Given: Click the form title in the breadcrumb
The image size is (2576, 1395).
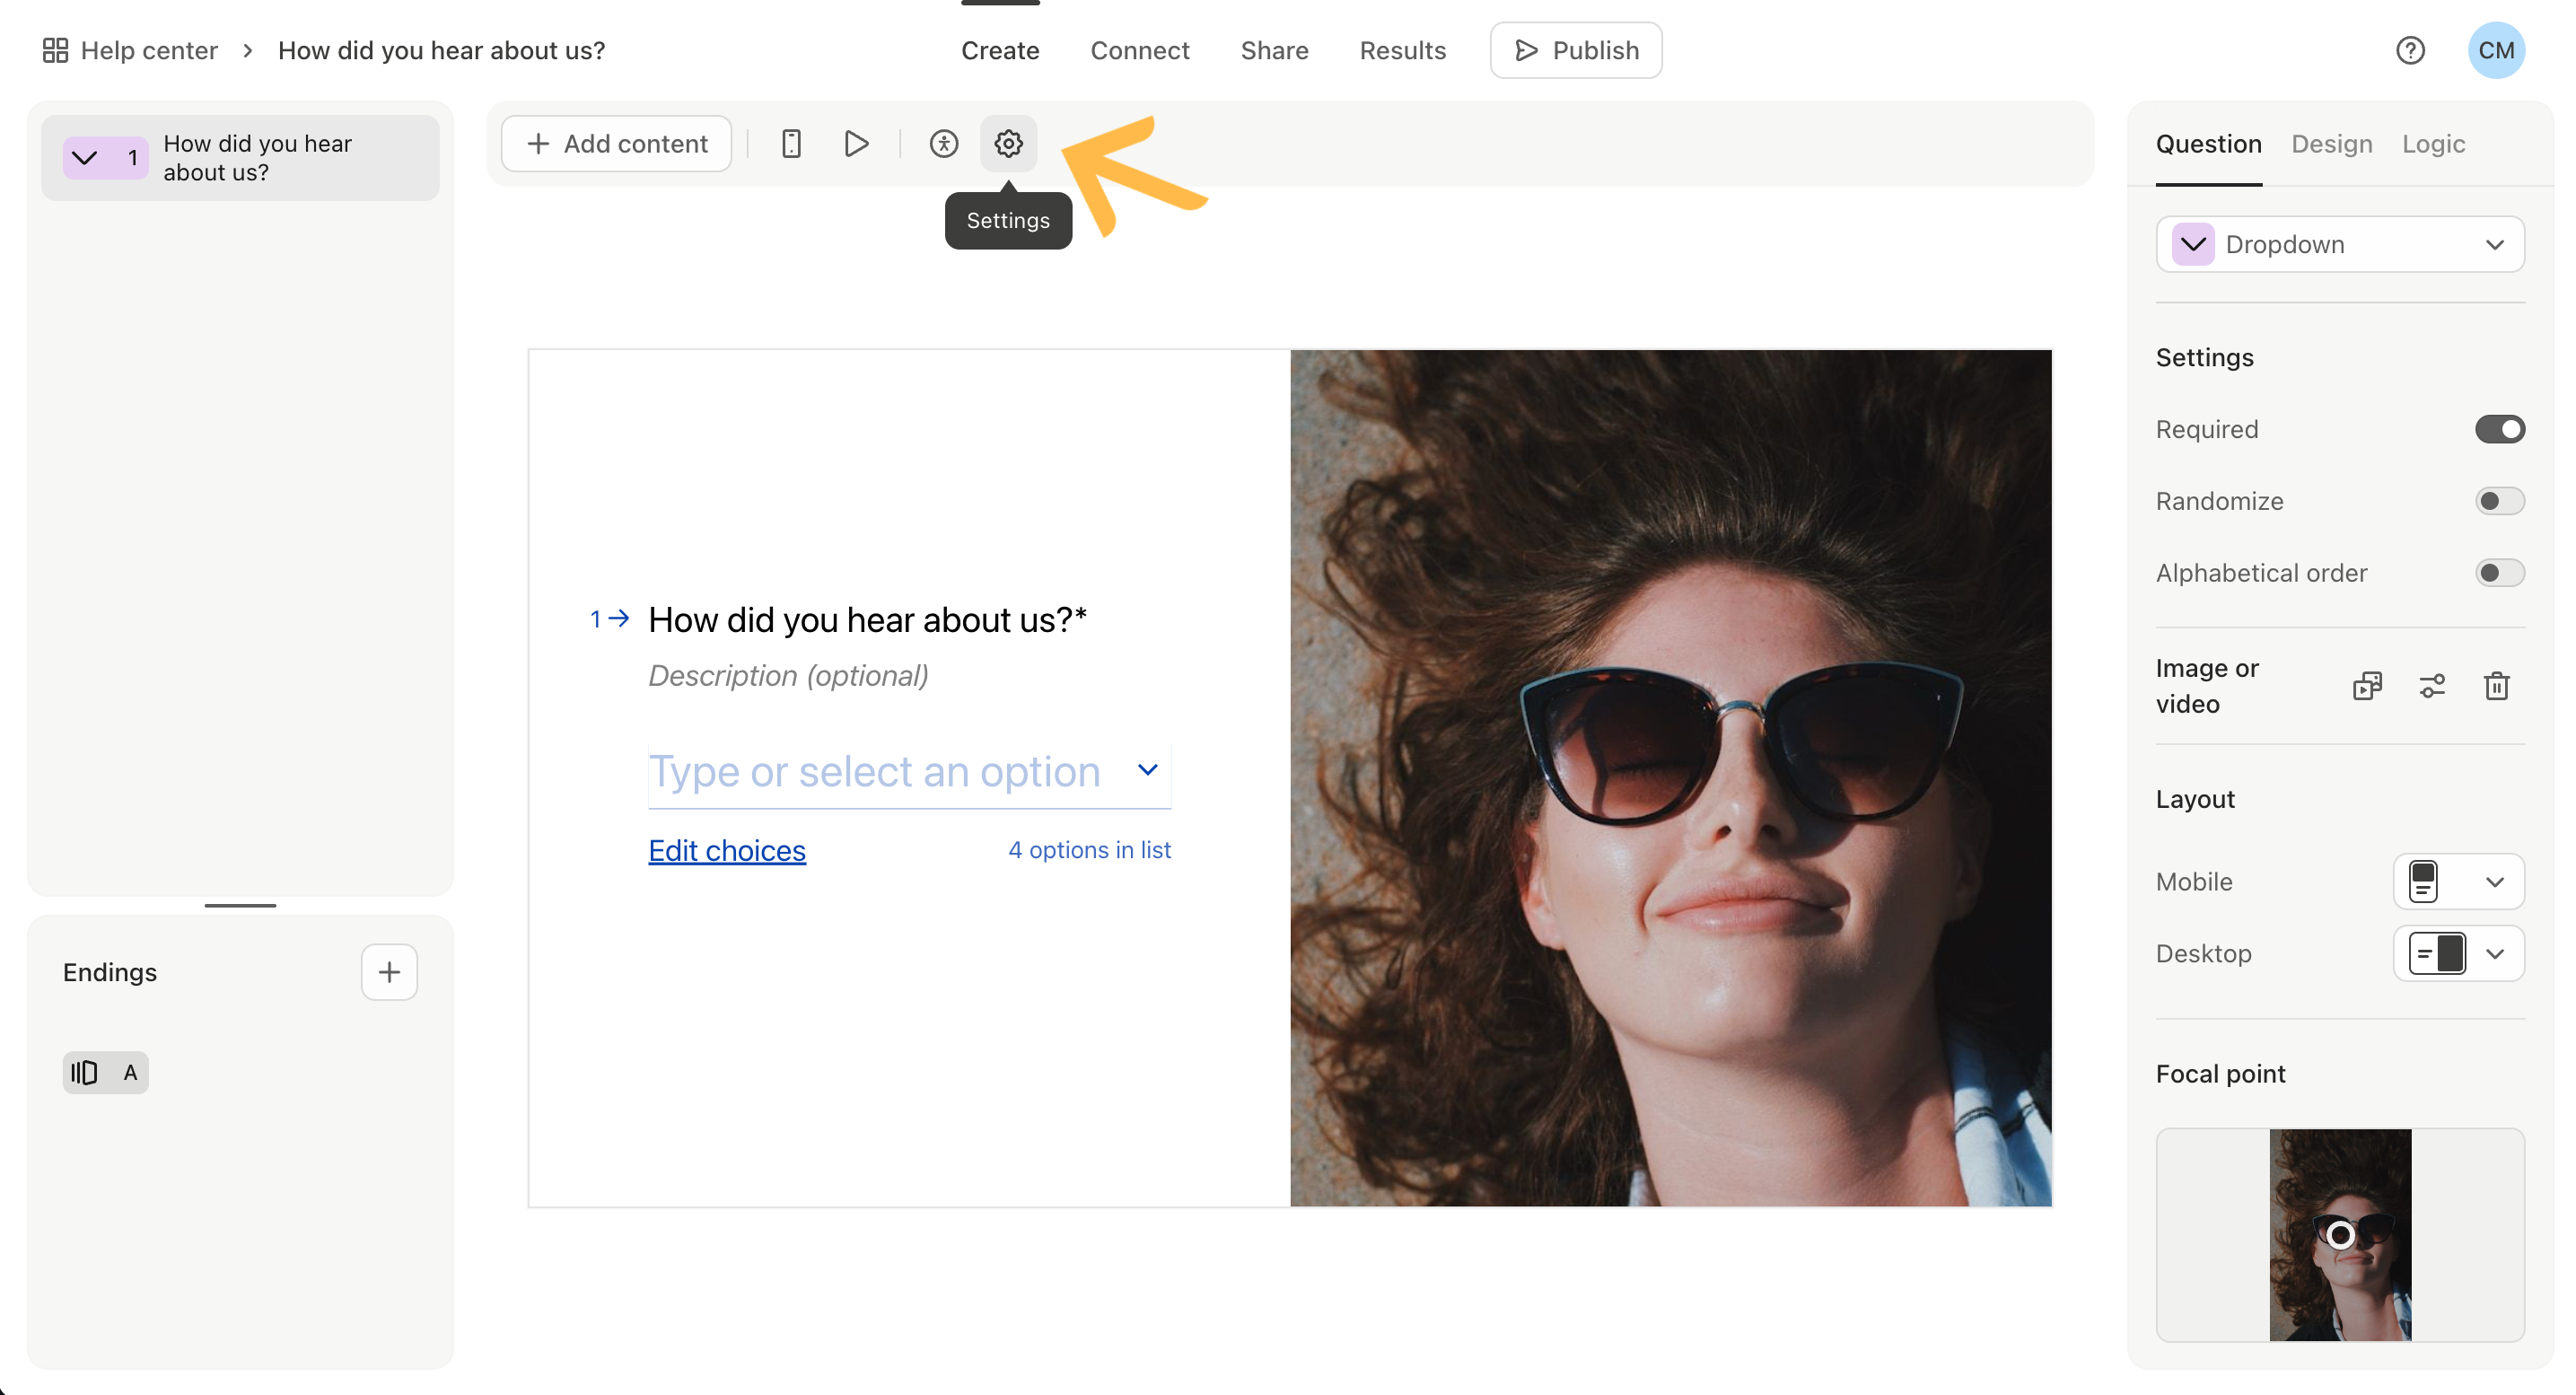Looking at the screenshot, I should [441, 50].
